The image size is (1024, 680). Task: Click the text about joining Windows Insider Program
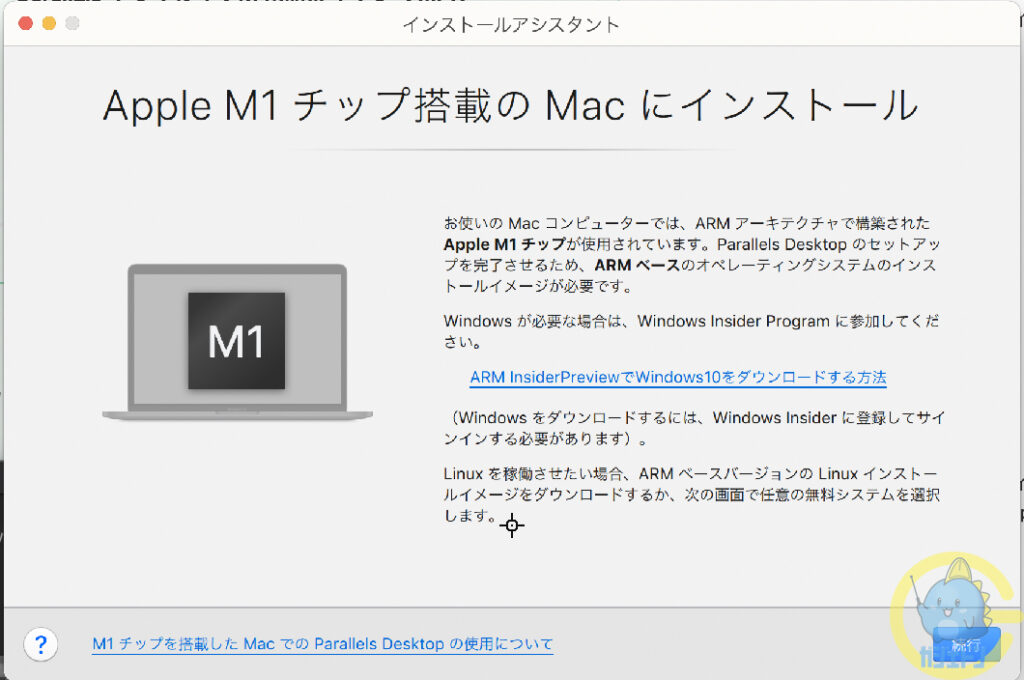692,331
